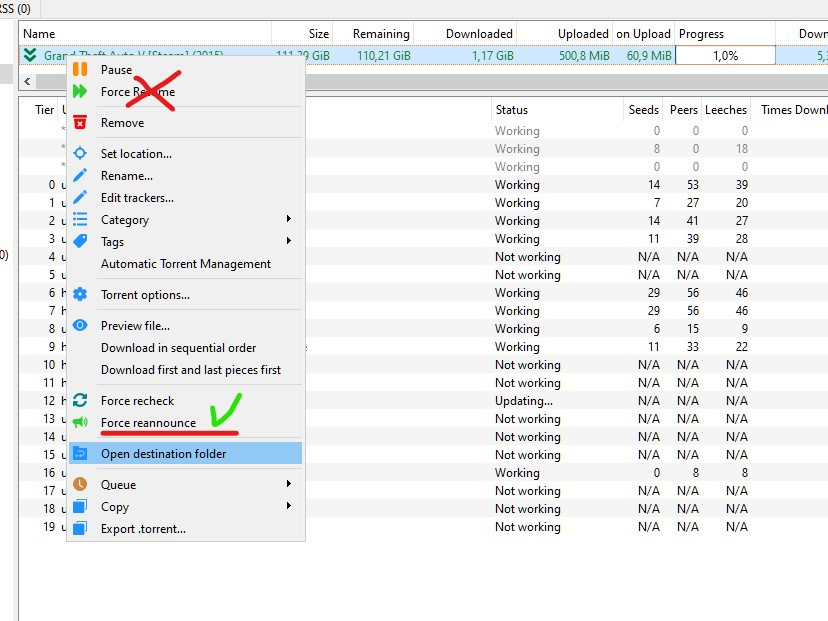Click the Preview file eye icon
Screen dimensions: 828x621
(80, 326)
